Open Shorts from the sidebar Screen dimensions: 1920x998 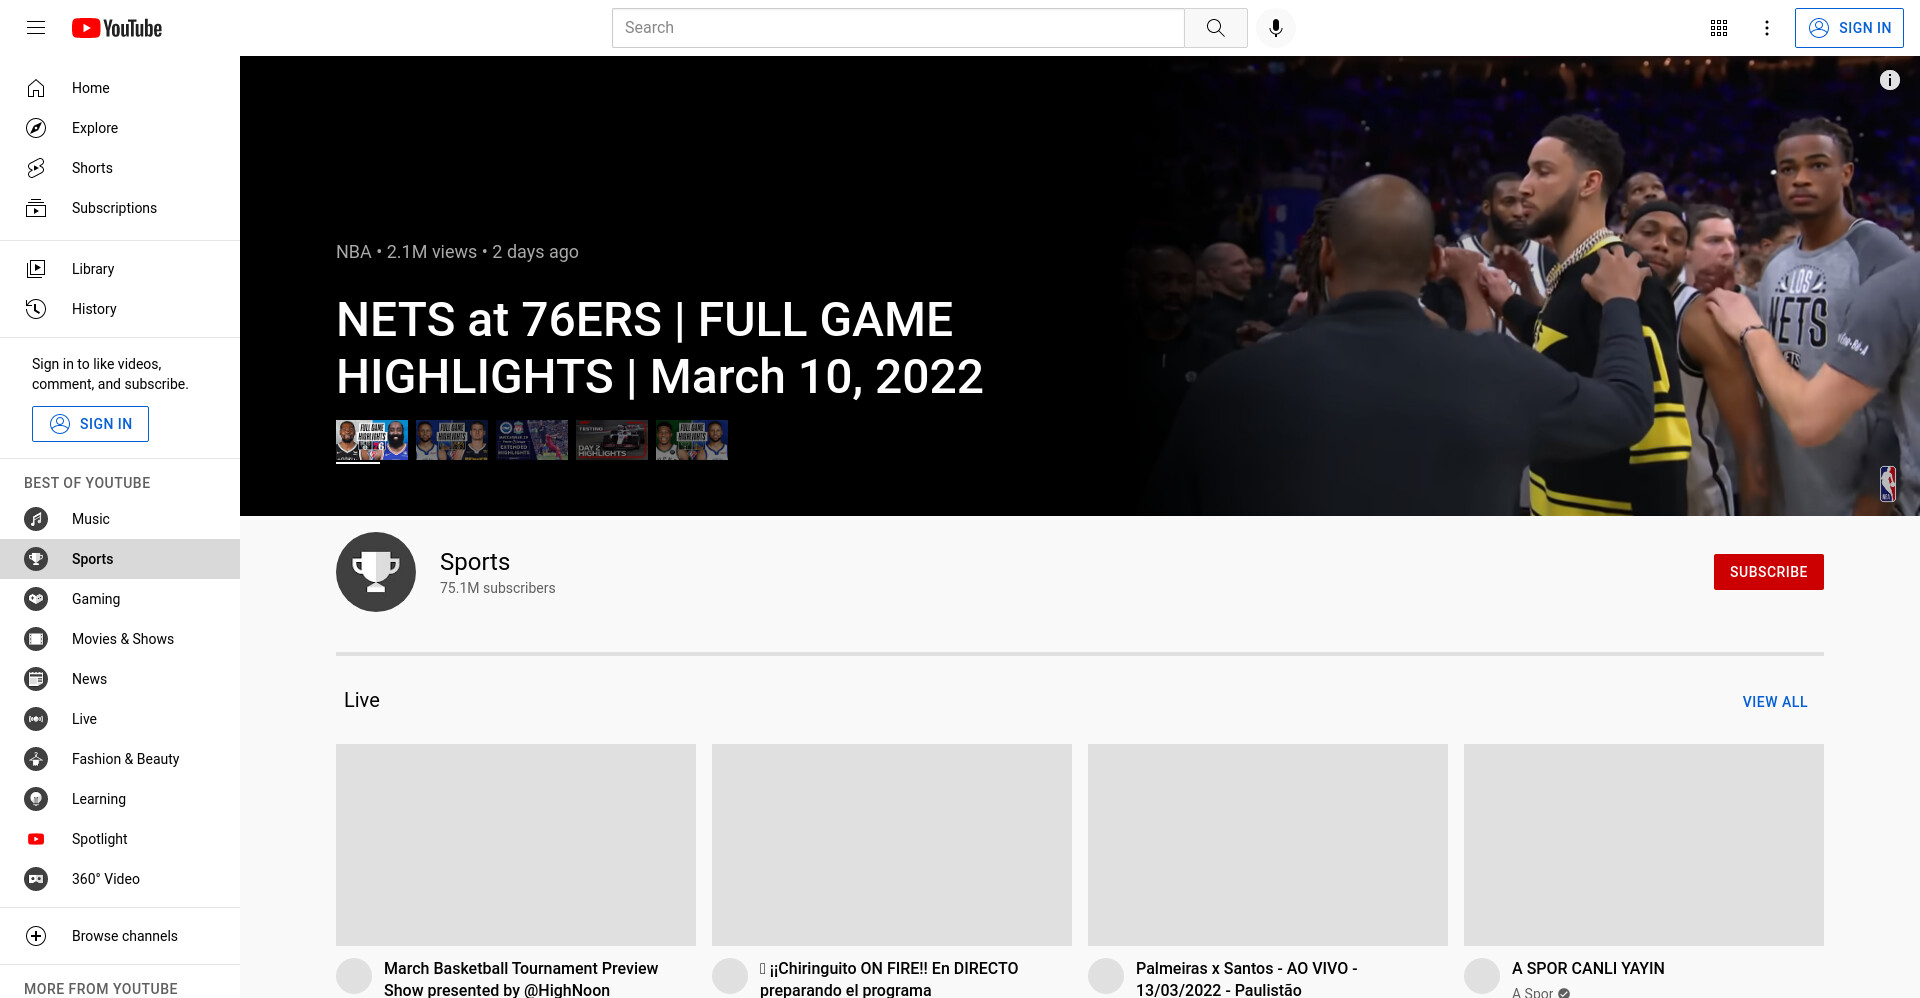120,168
